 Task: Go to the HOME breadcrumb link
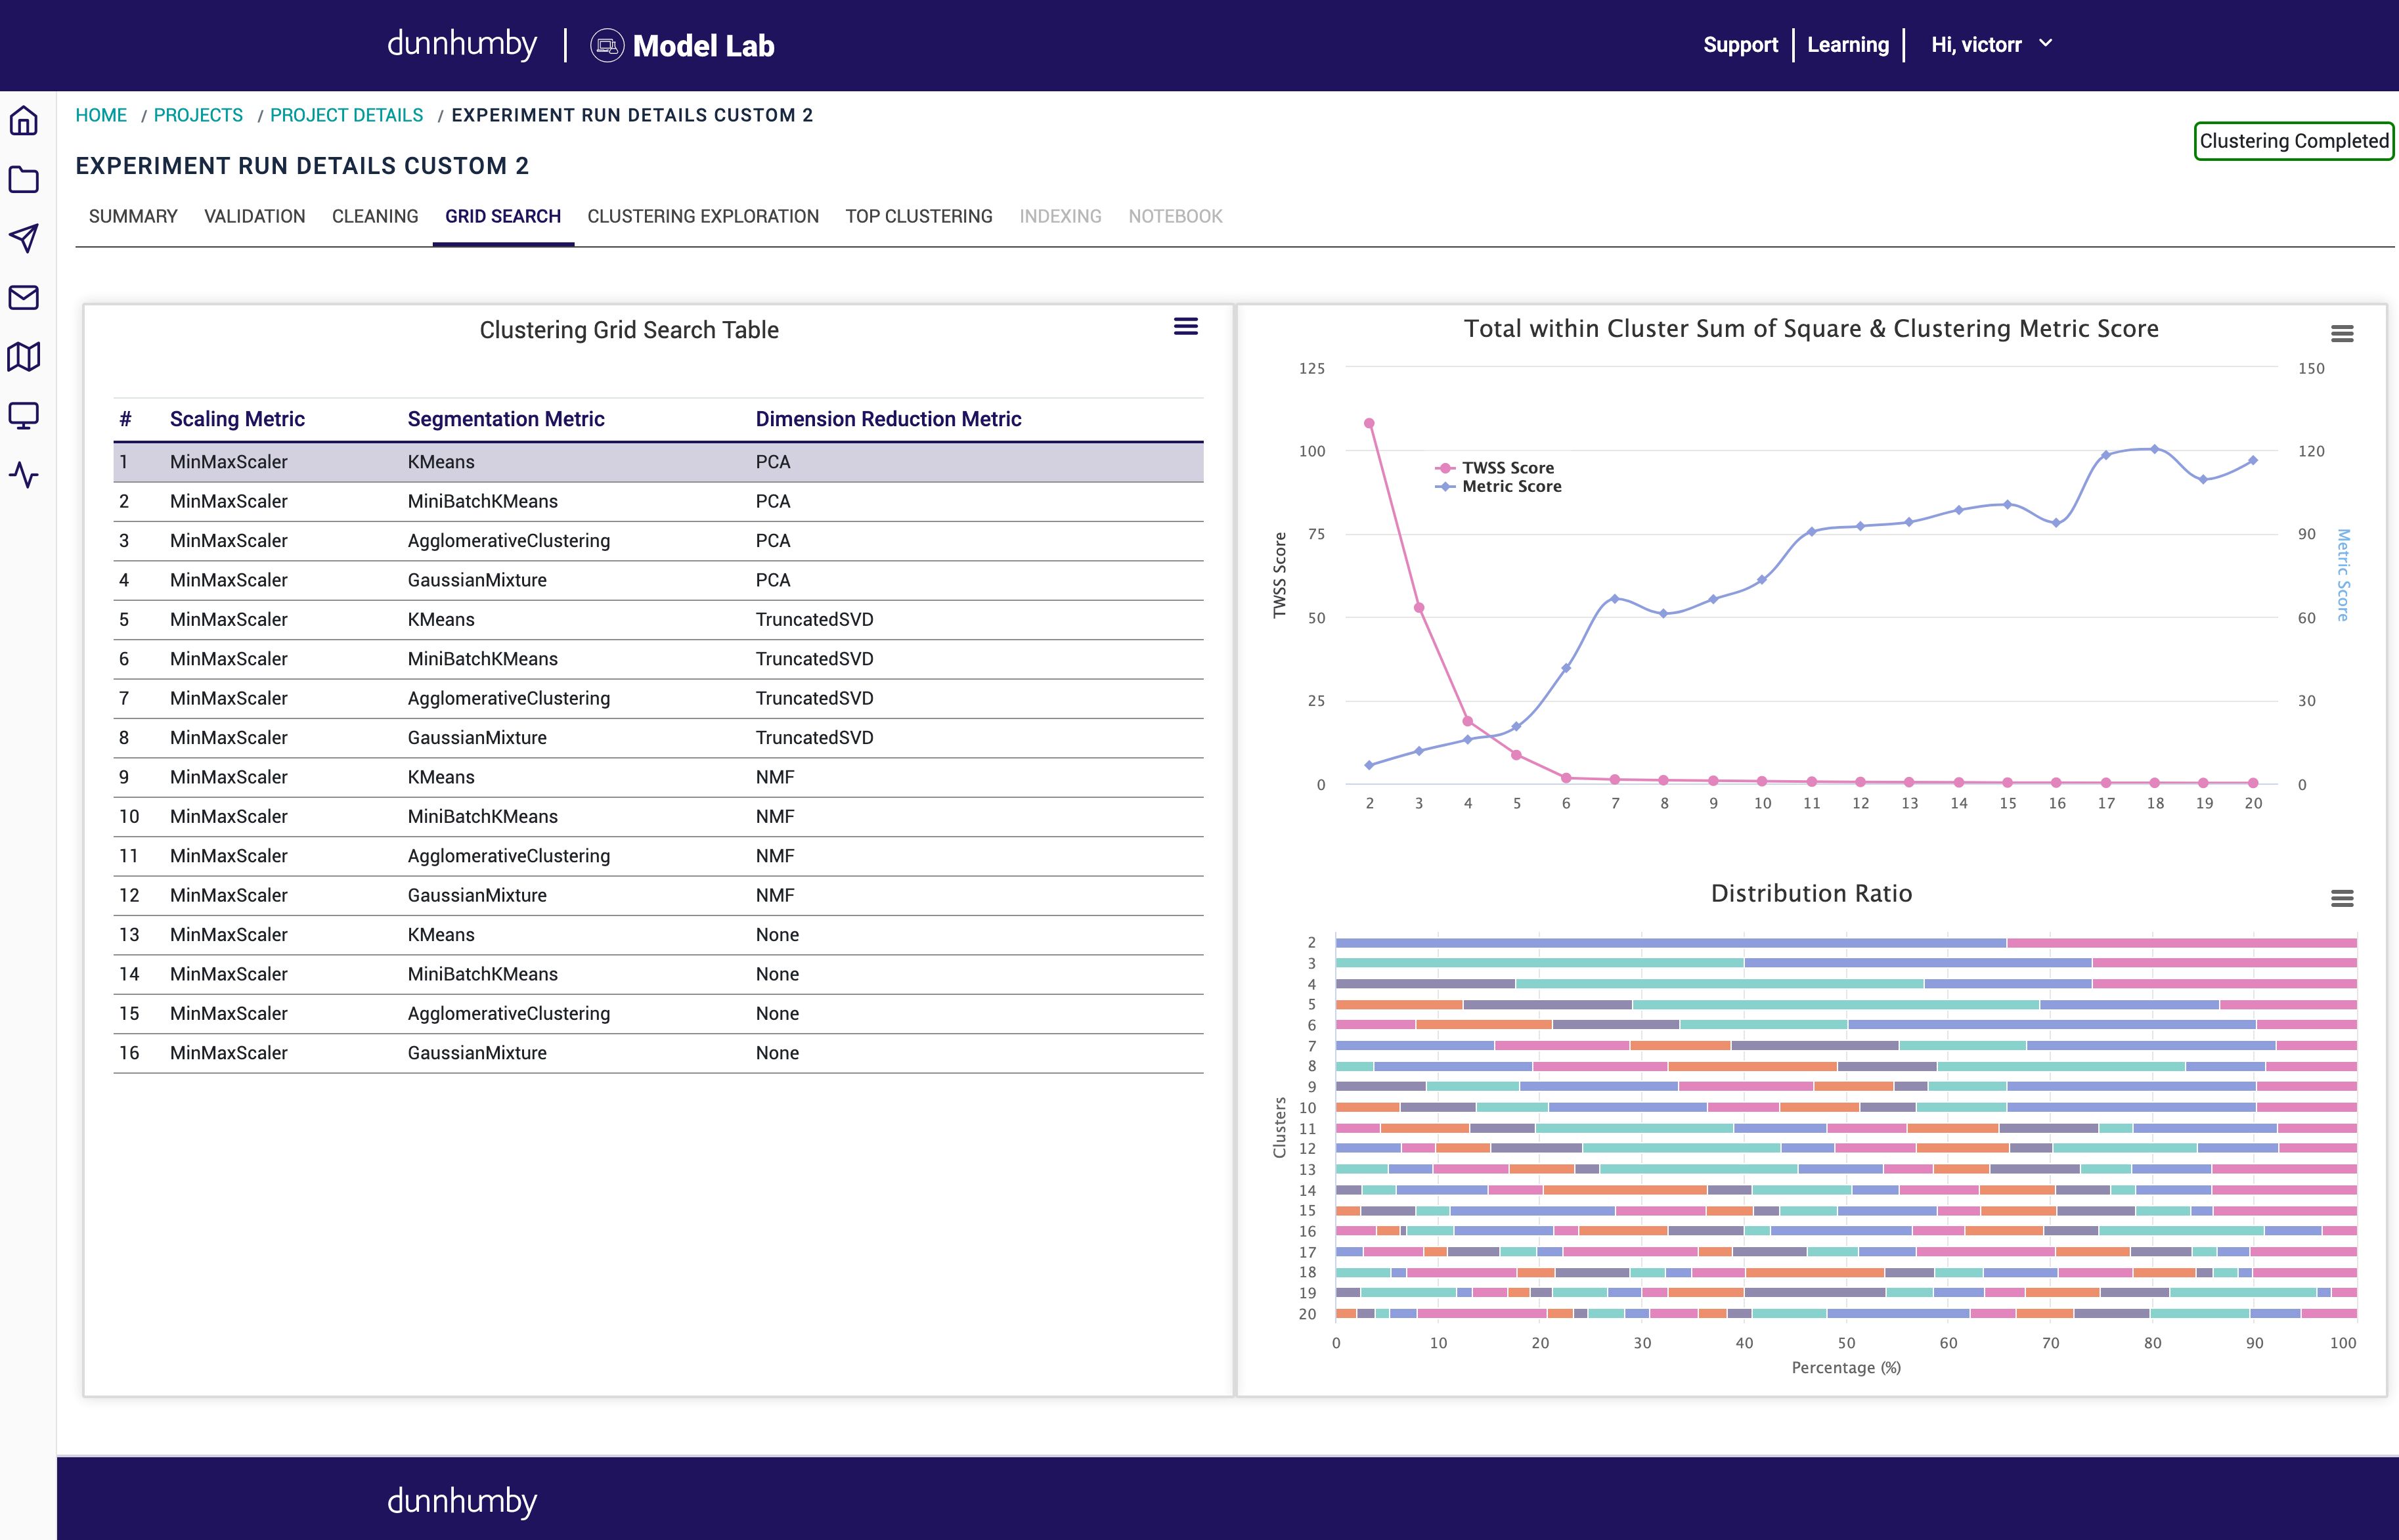tap(101, 115)
